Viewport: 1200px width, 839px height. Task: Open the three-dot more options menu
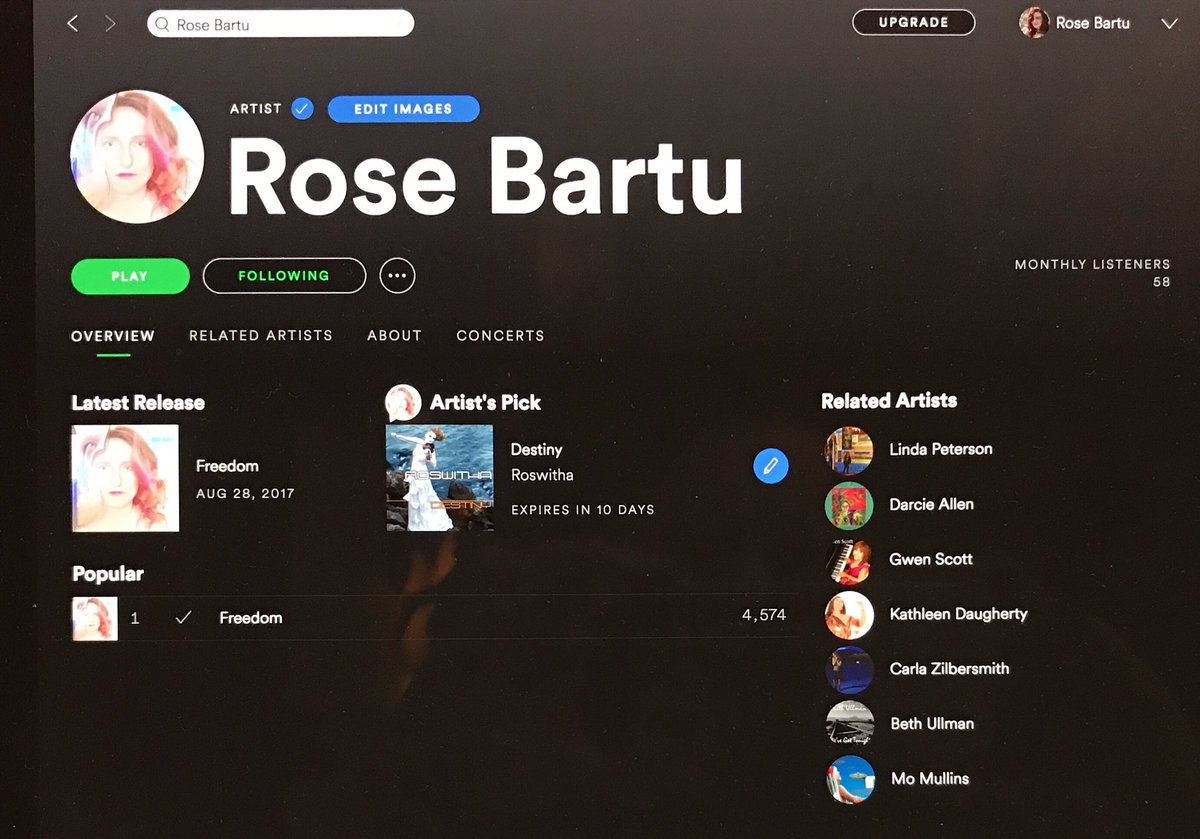pyautogui.click(x=397, y=276)
